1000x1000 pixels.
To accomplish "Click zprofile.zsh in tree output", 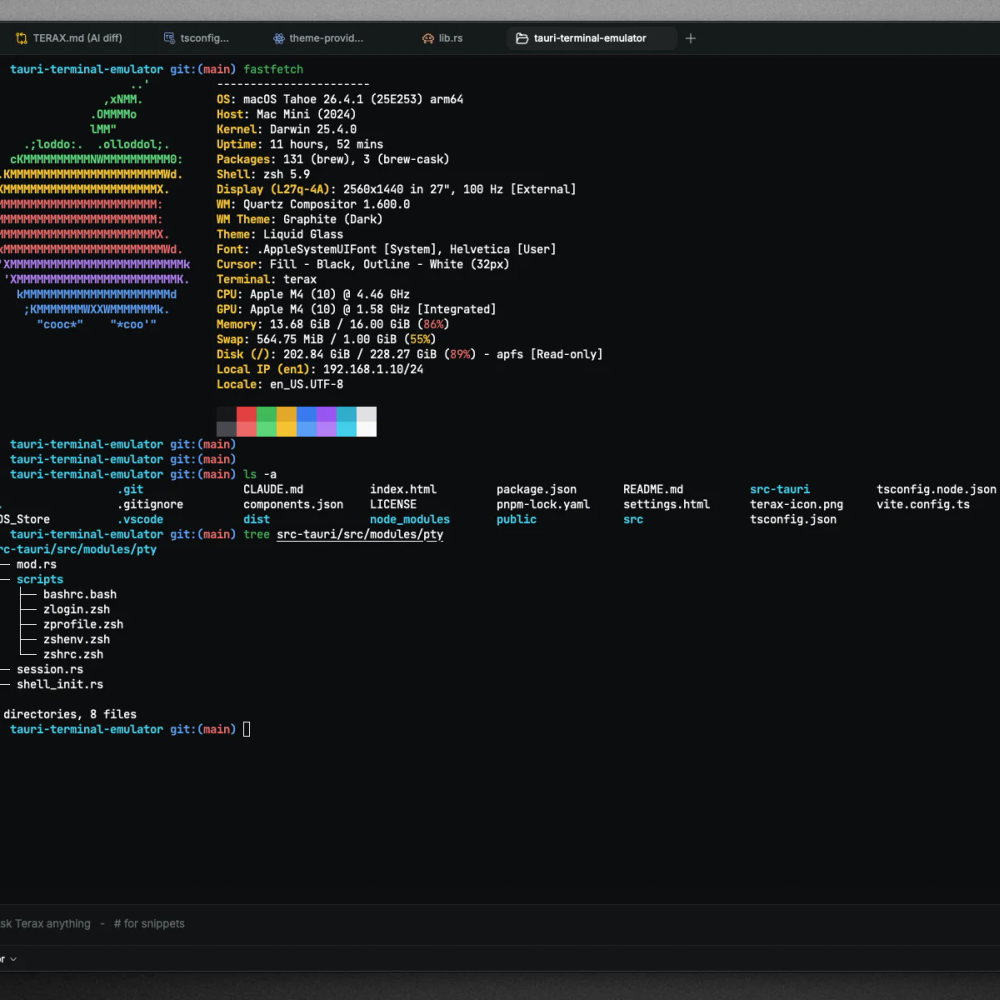I will [84, 624].
